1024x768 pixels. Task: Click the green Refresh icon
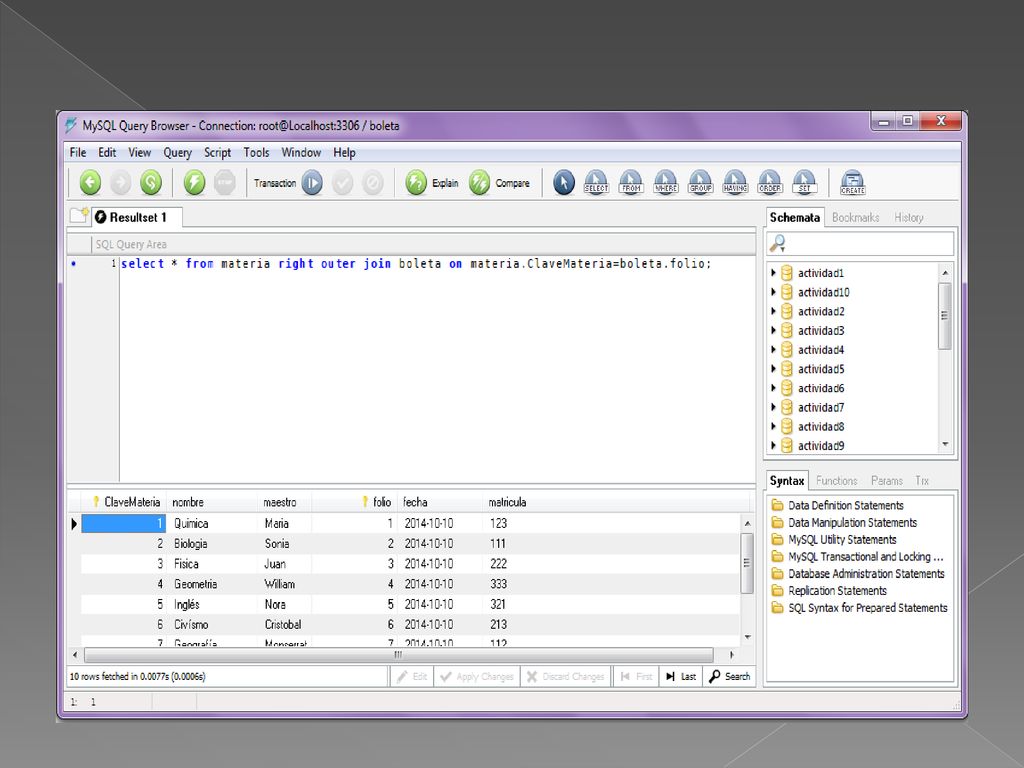[151, 183]
